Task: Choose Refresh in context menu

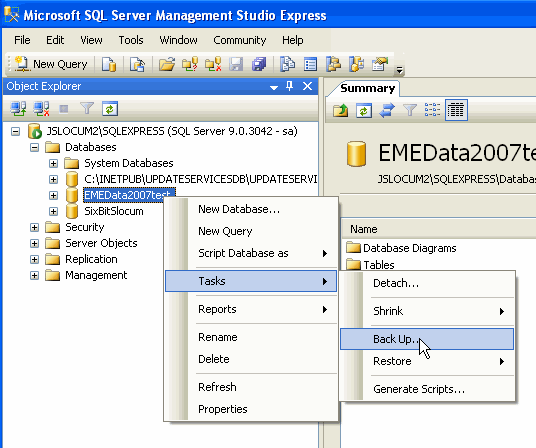Action: tap(251, 387)
